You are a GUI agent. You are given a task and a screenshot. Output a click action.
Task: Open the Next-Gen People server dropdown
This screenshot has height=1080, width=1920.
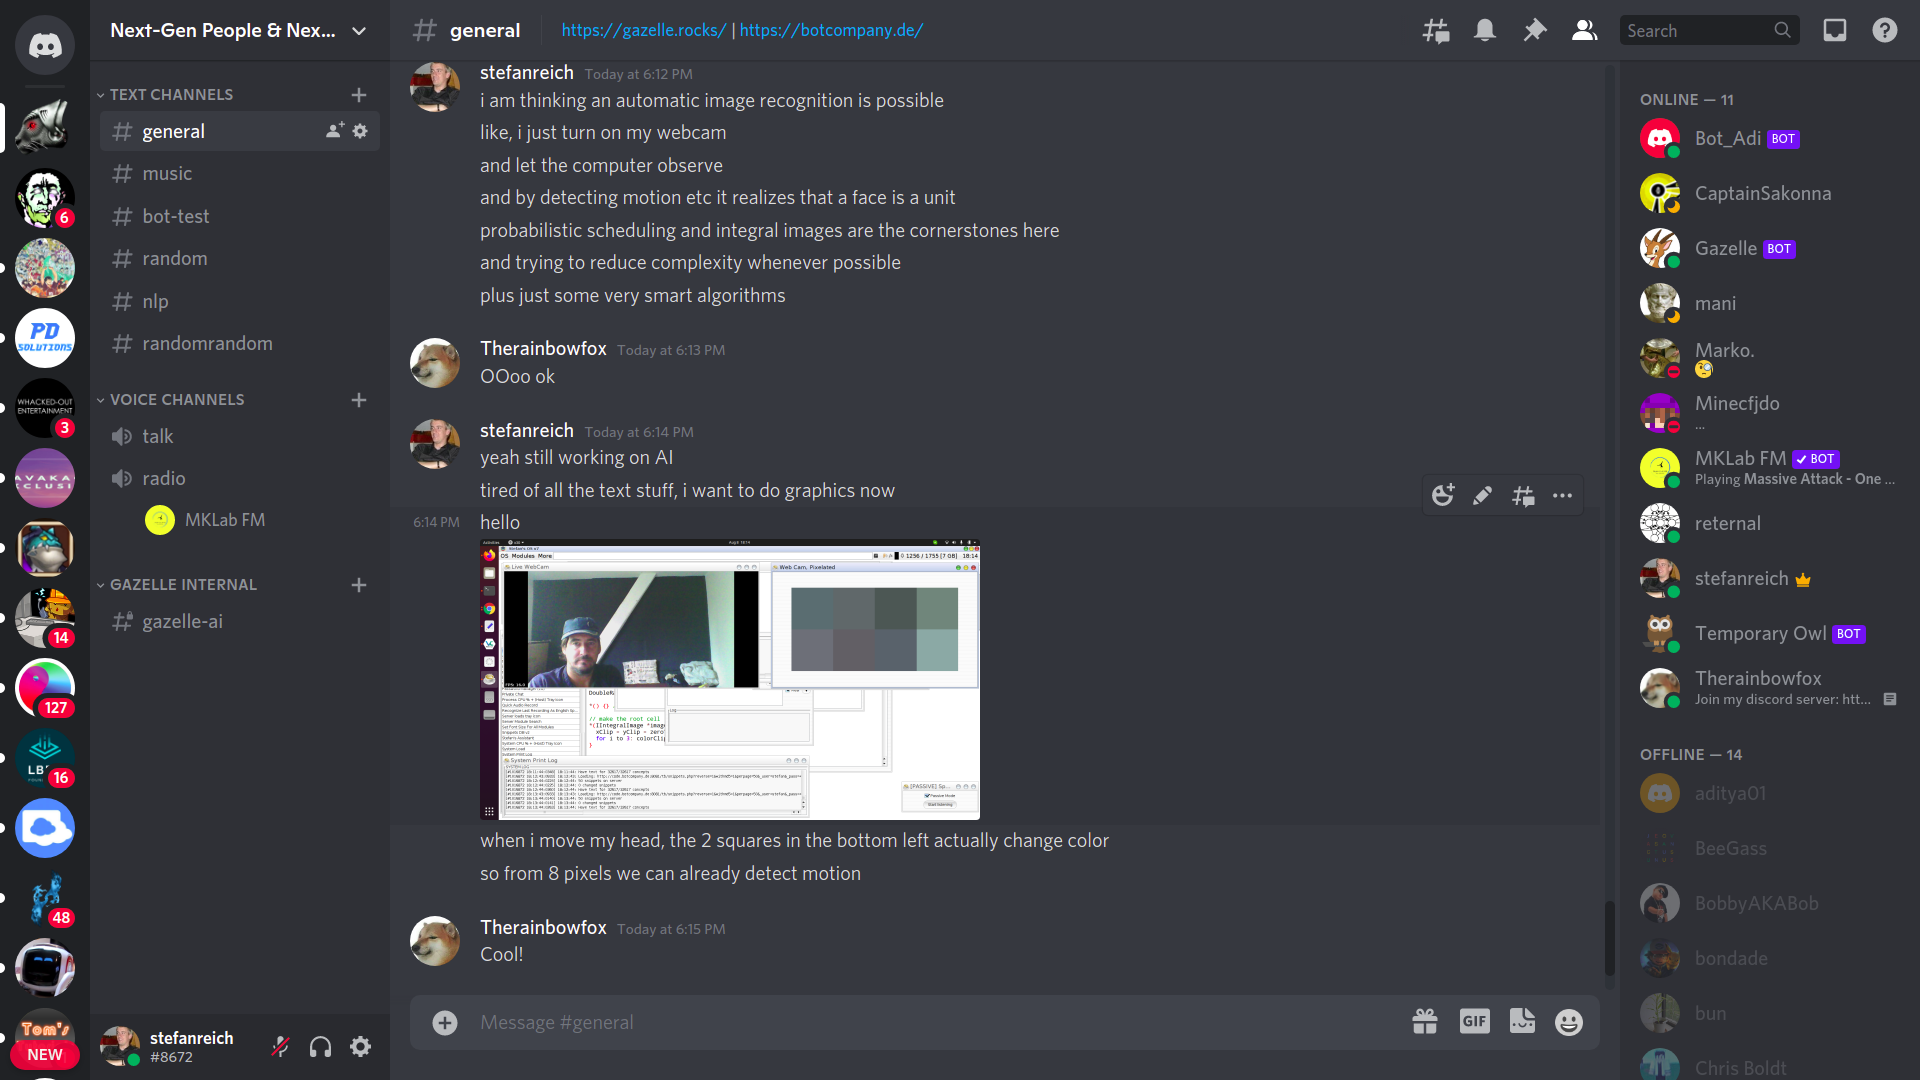click(240, 30)
